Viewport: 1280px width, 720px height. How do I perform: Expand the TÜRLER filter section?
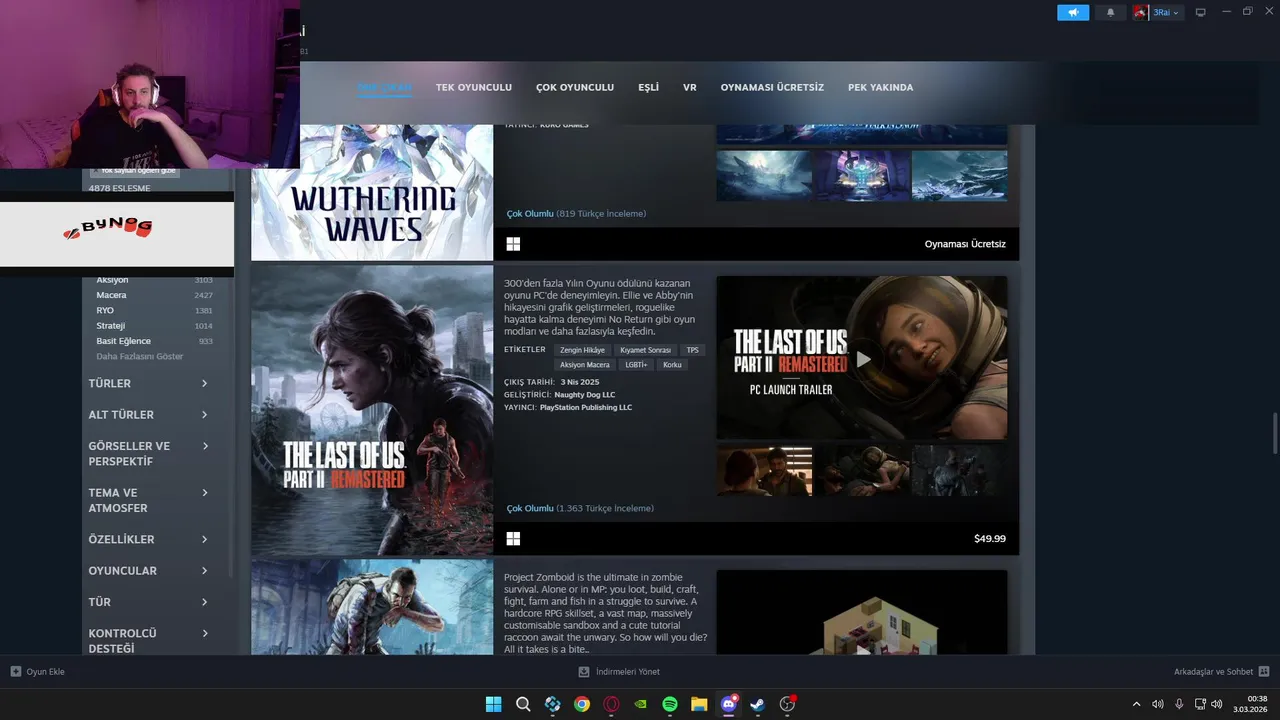[x=148, y=383]
